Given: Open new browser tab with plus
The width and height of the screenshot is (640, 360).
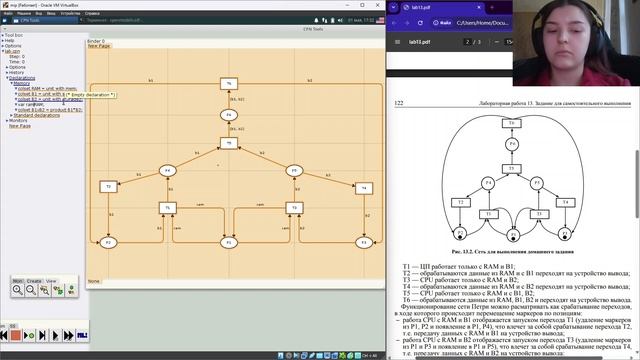Looking at the screenshot, I should 492,7.
